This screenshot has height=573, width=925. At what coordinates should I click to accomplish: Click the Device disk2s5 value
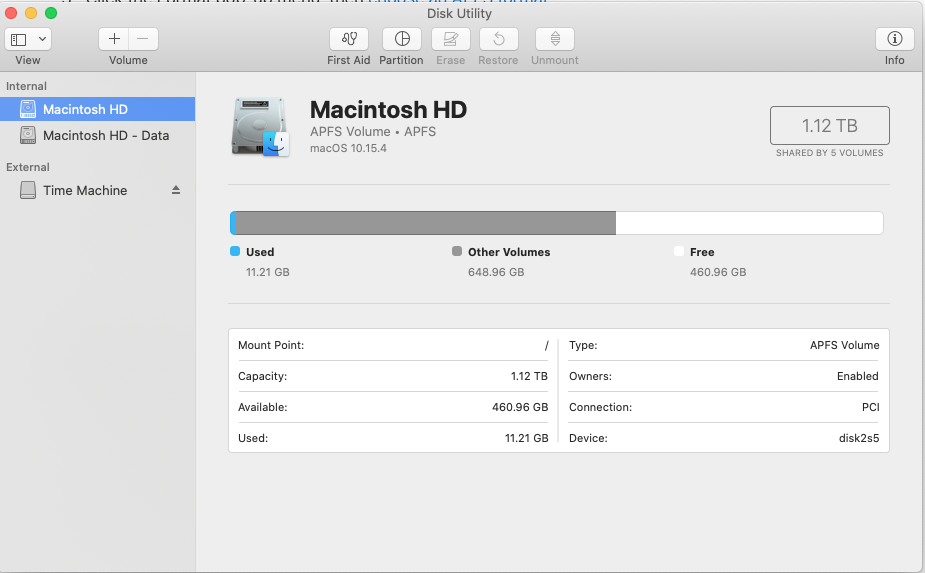click(x=859, y=438)
